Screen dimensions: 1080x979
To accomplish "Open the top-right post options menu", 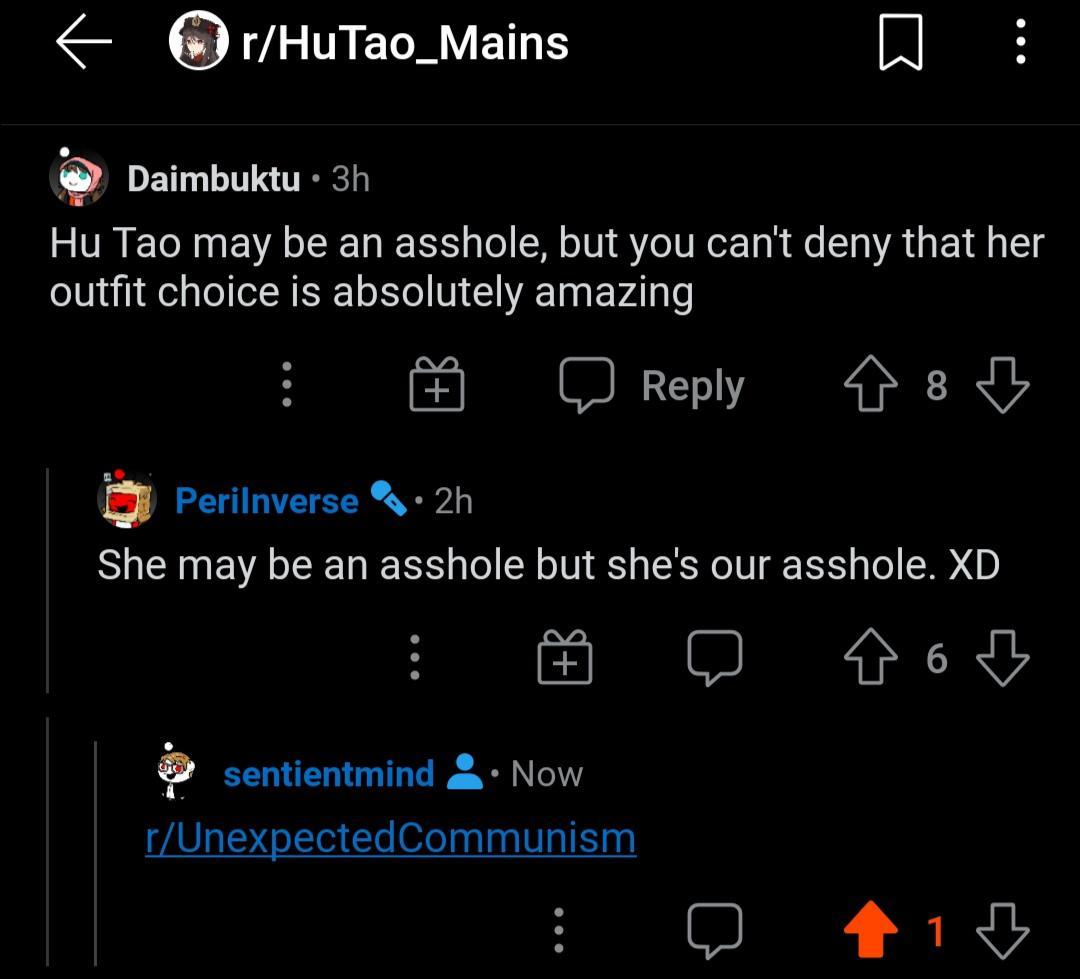I will pyautogui.click(x=1021, y=42).
